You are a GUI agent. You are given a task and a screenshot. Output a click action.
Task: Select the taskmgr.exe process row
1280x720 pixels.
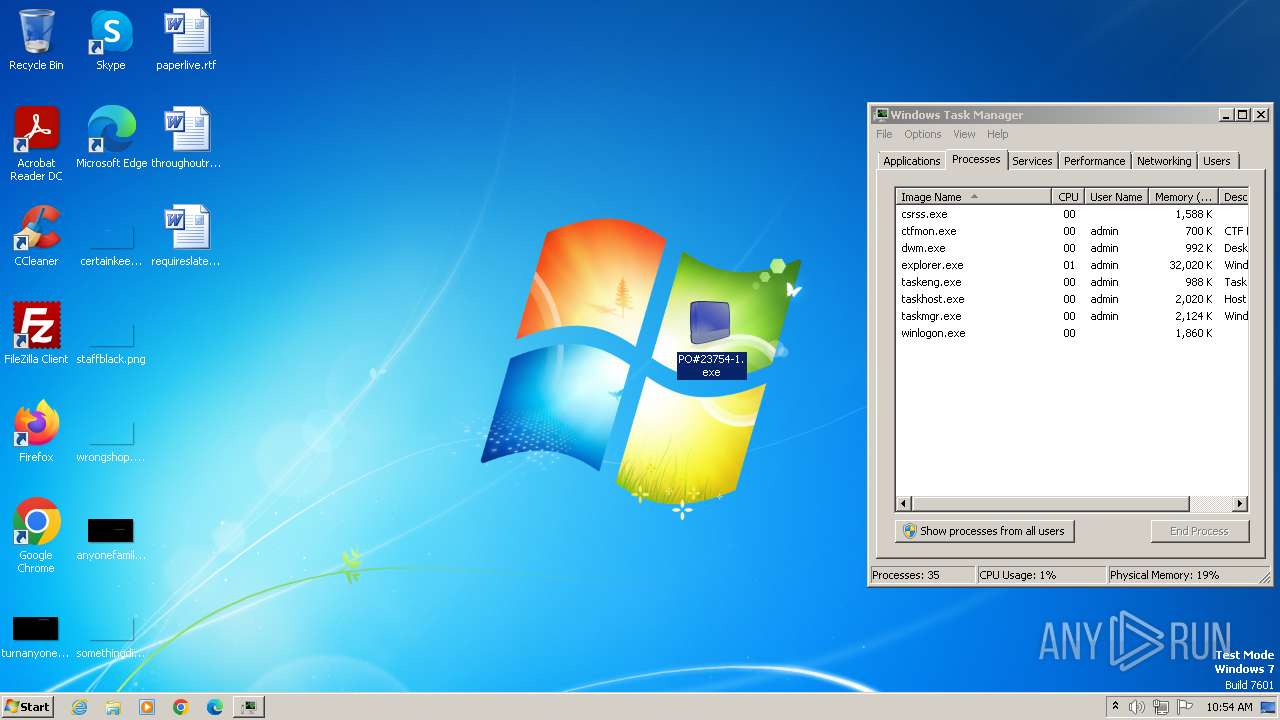1072,316
